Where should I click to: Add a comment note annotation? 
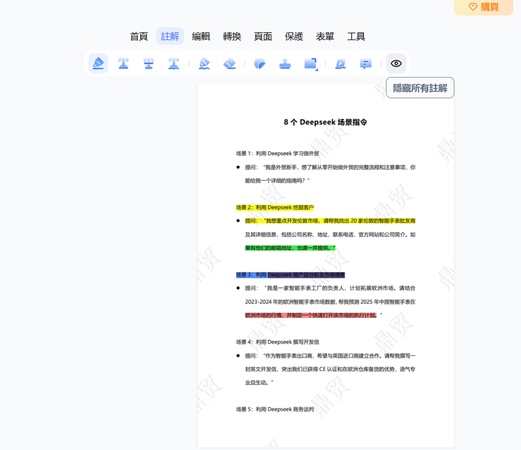(366, 63)
